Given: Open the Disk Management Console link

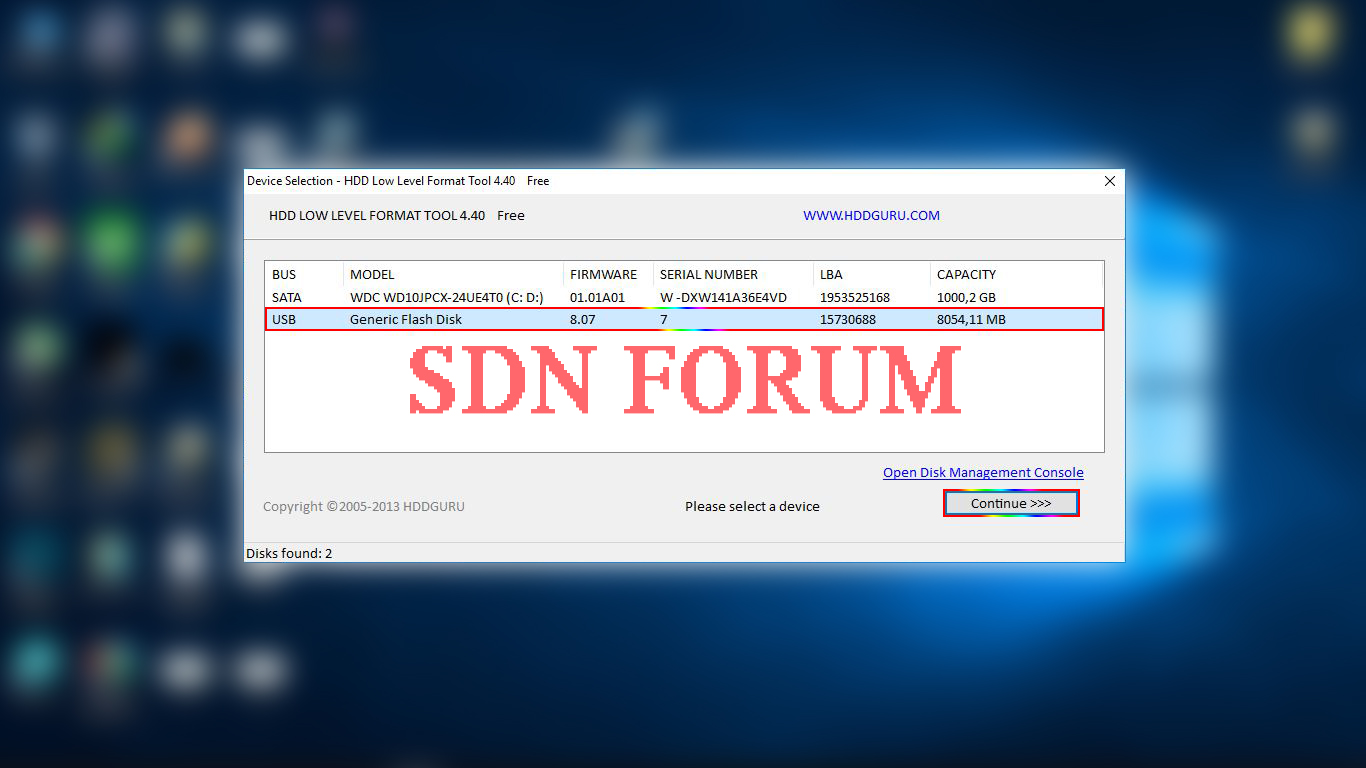Looking at the screenshot, I should coord(983,473).
